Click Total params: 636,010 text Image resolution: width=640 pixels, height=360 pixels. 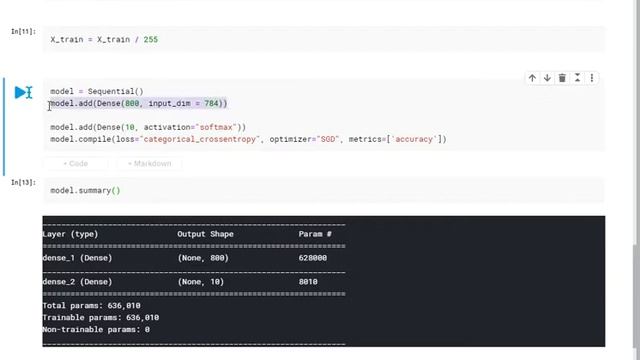[x=91, y=305]
